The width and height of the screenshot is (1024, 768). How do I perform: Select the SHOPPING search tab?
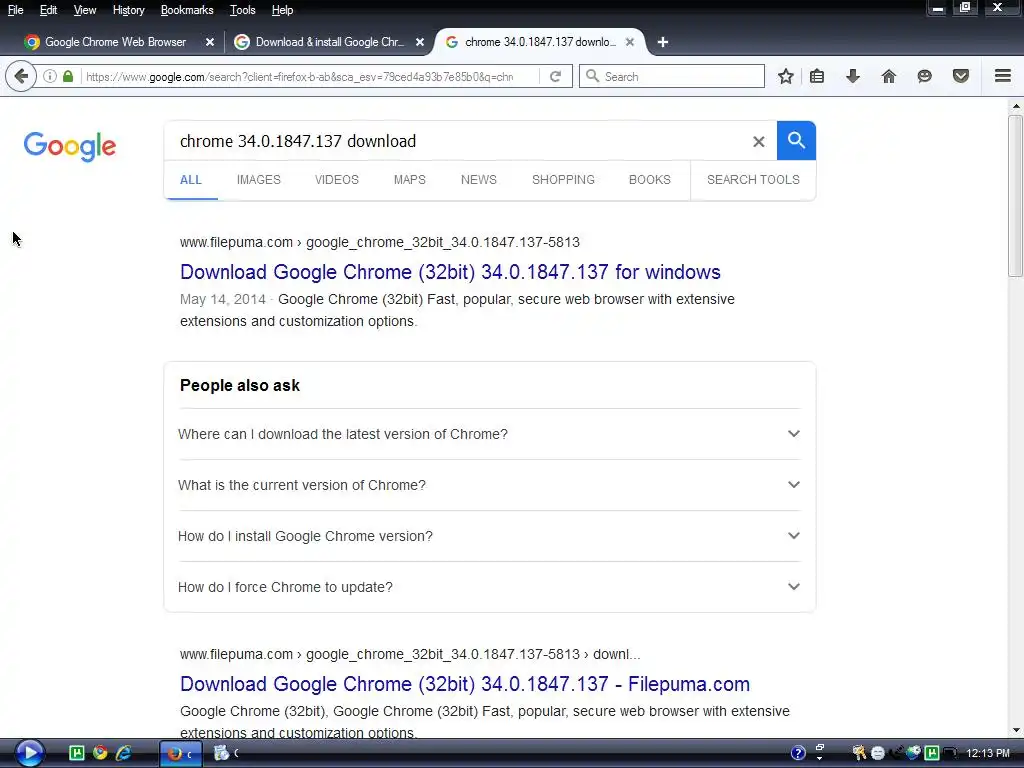point(563,180)
